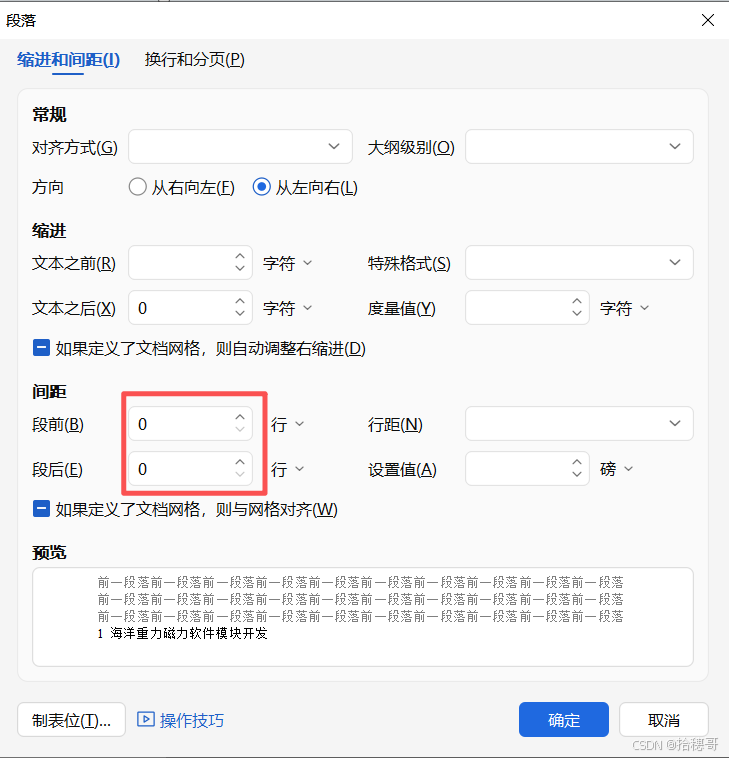729x758 pixels.
Task: Toggle the 与网格对齐 checkbox
Action: pyautogui.click(x=41, y=509)
